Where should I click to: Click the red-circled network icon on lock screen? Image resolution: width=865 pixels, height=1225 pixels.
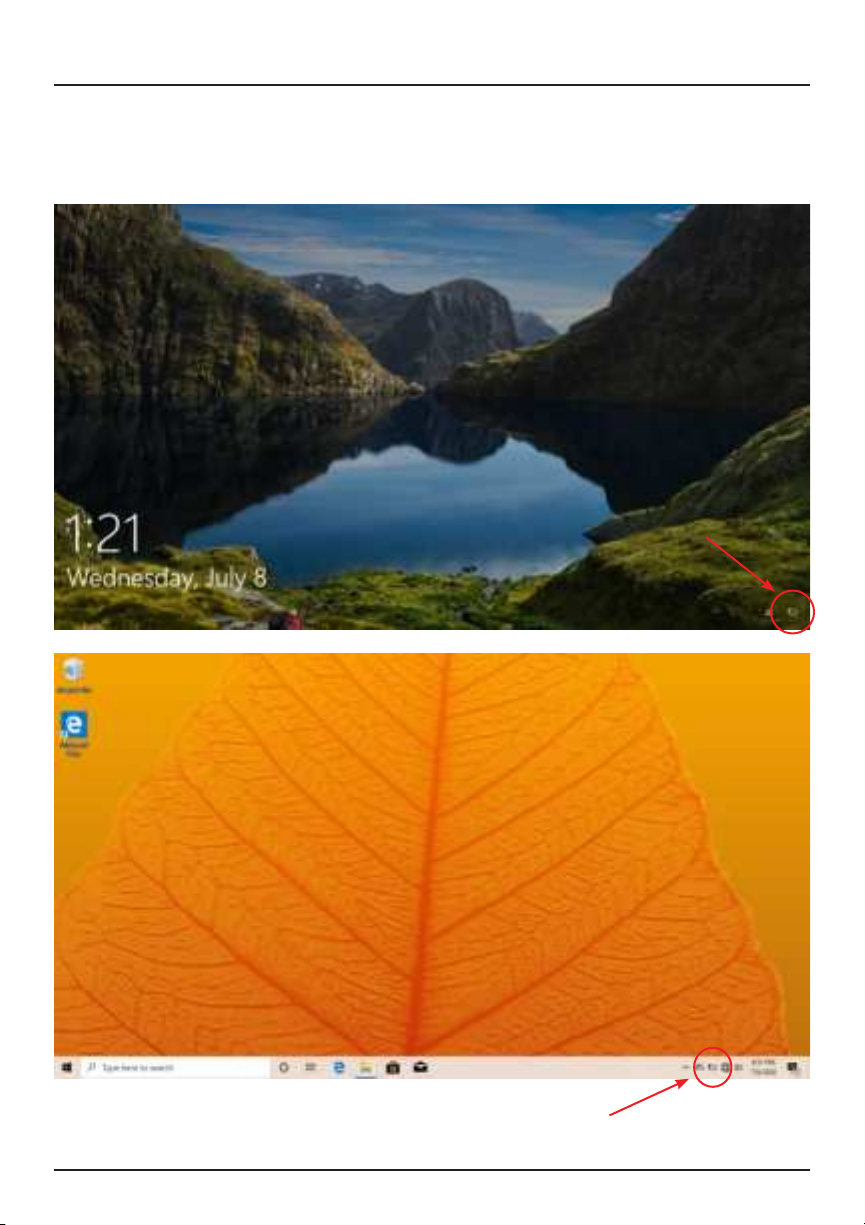(x=794, y=611)
